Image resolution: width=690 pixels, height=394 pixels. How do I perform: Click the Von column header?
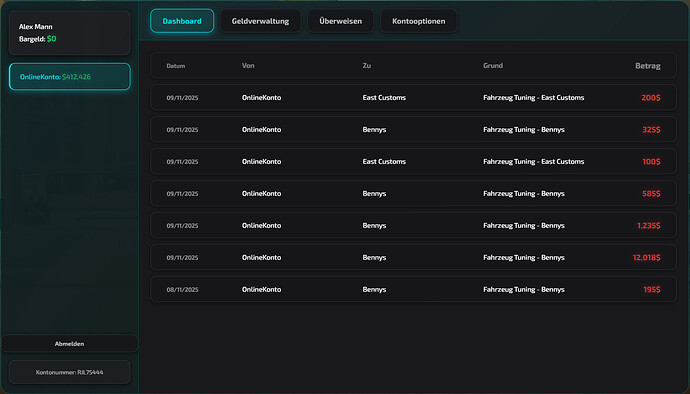248,66
